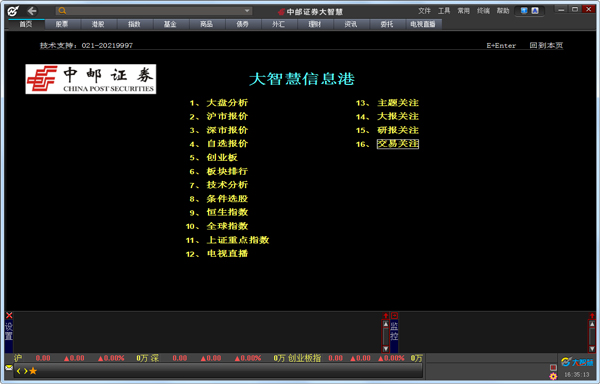Open the 文件 menu
Screen dimensions: 600x384
[x=424, y=11]
